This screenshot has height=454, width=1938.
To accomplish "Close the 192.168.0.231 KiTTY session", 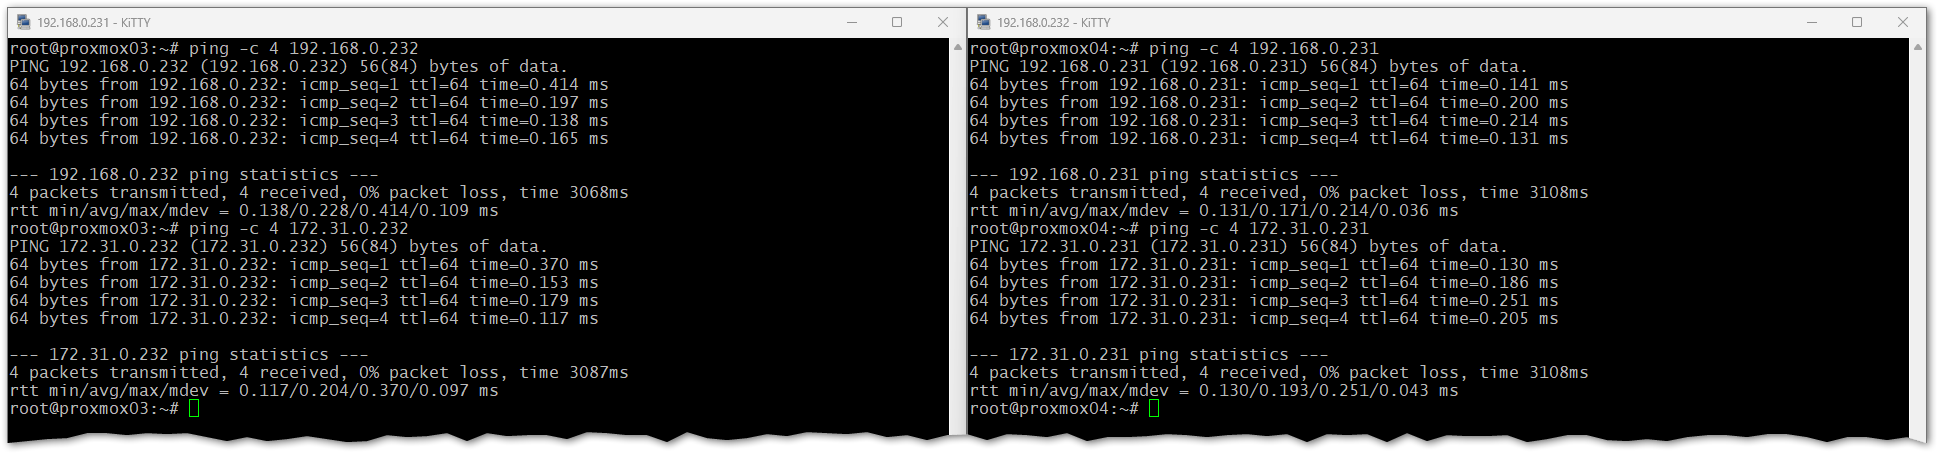I will point(942,22).
